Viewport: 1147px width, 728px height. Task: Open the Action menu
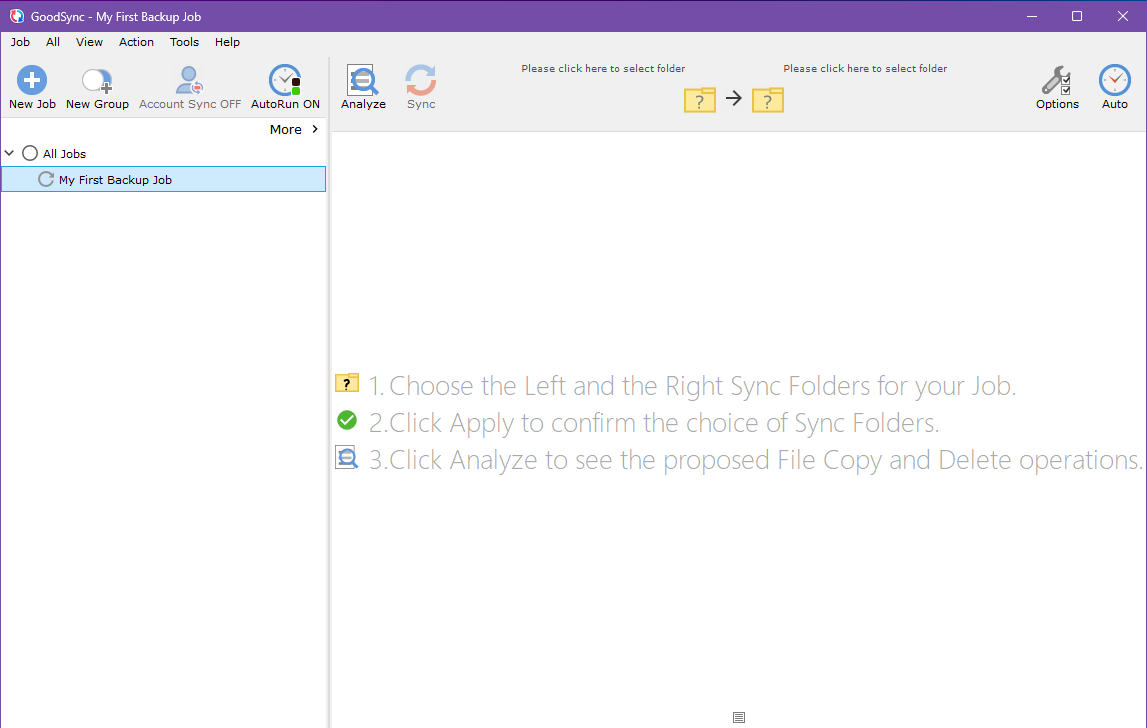136,42
